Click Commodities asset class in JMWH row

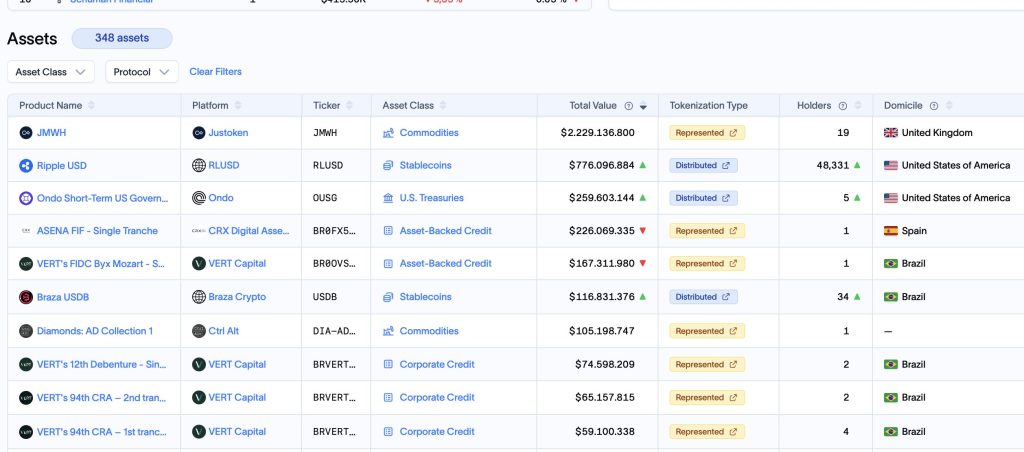click(429, 133)
